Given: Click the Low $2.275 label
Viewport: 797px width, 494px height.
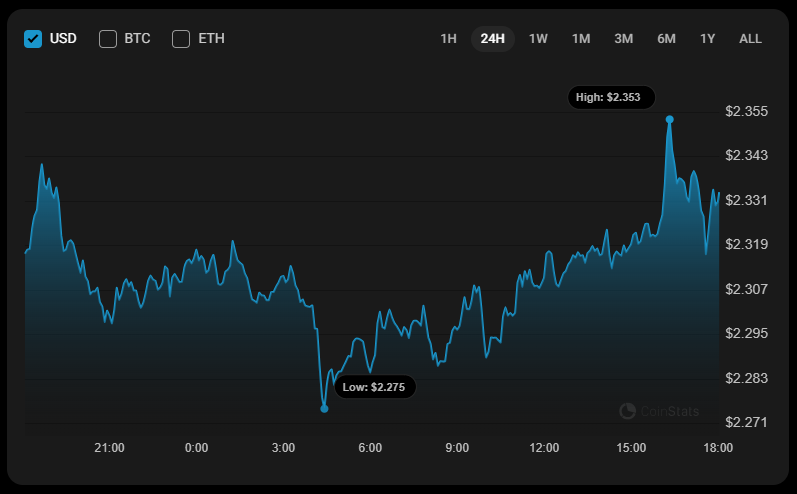Looking at the screenshot, I should [x=375, y=387].
